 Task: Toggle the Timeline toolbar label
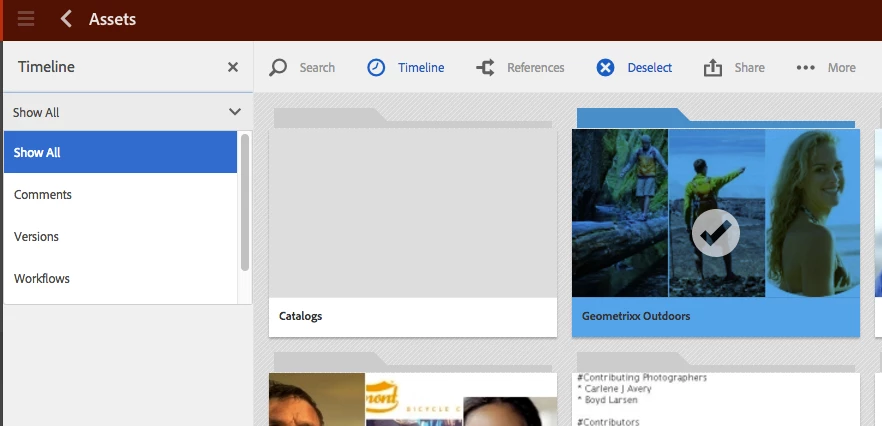click(421, 68)
